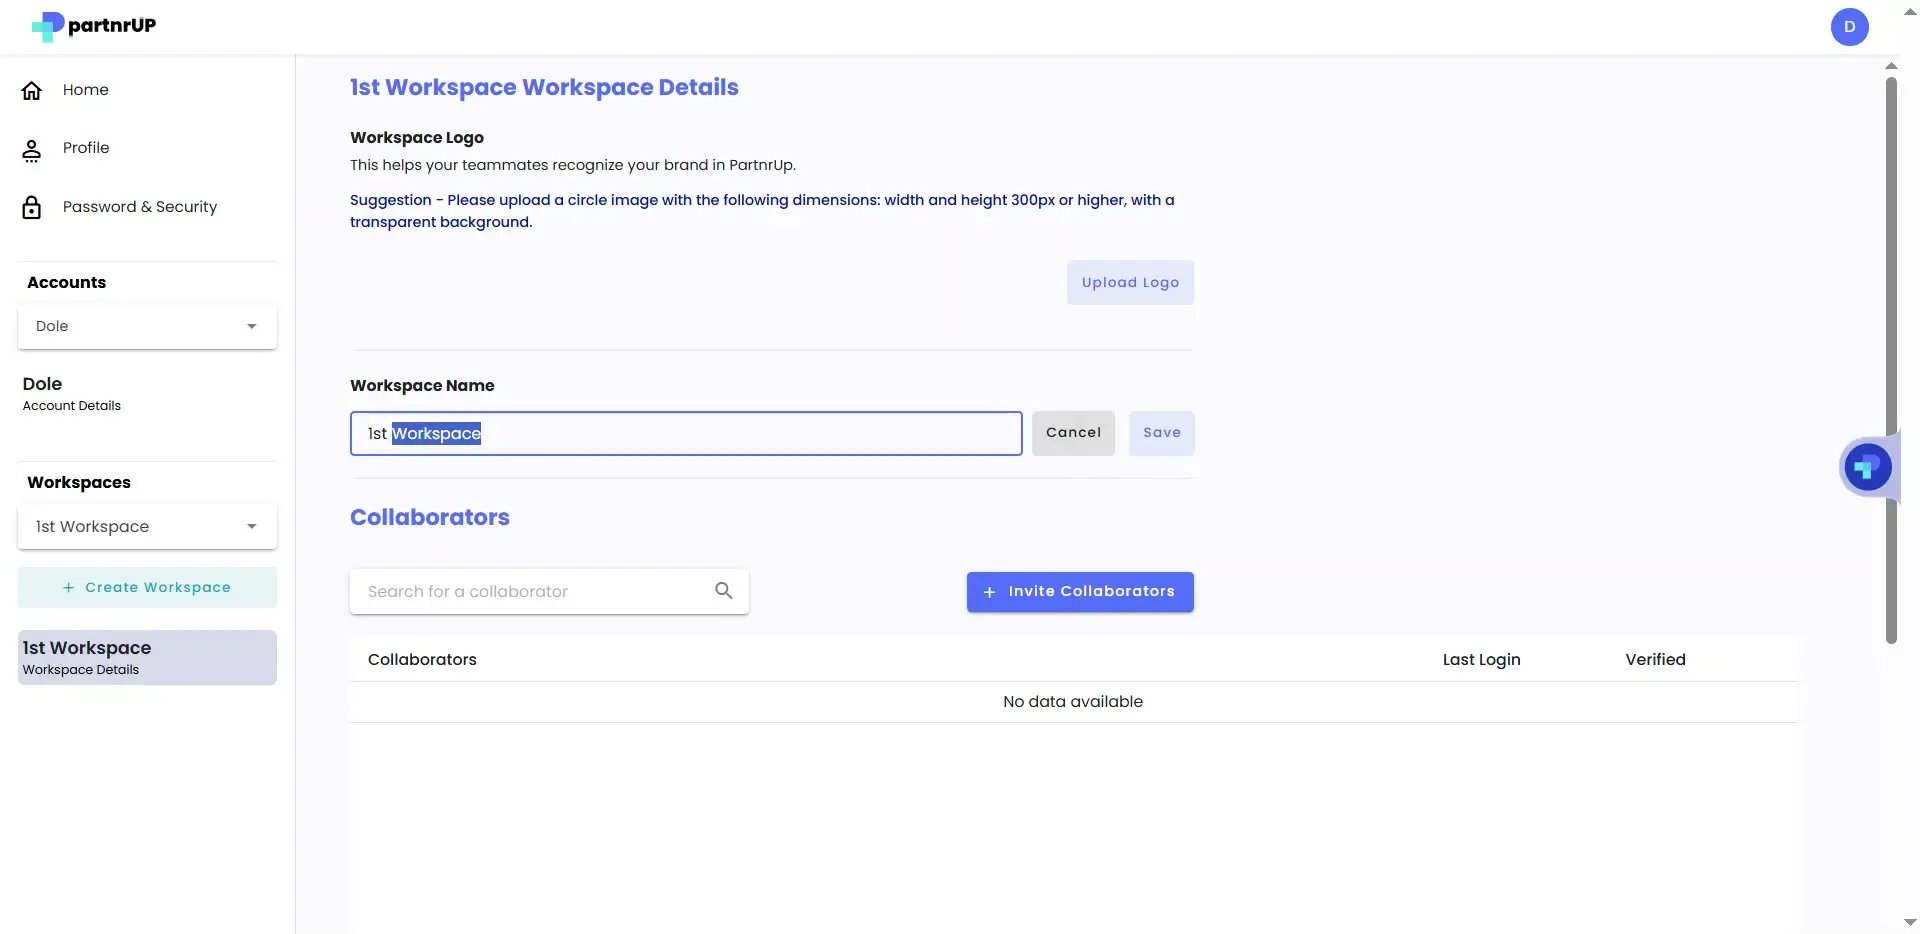Cancel the workspace name edit
This screenshot has width=1920, height=934.
(x=1073, y=433)
